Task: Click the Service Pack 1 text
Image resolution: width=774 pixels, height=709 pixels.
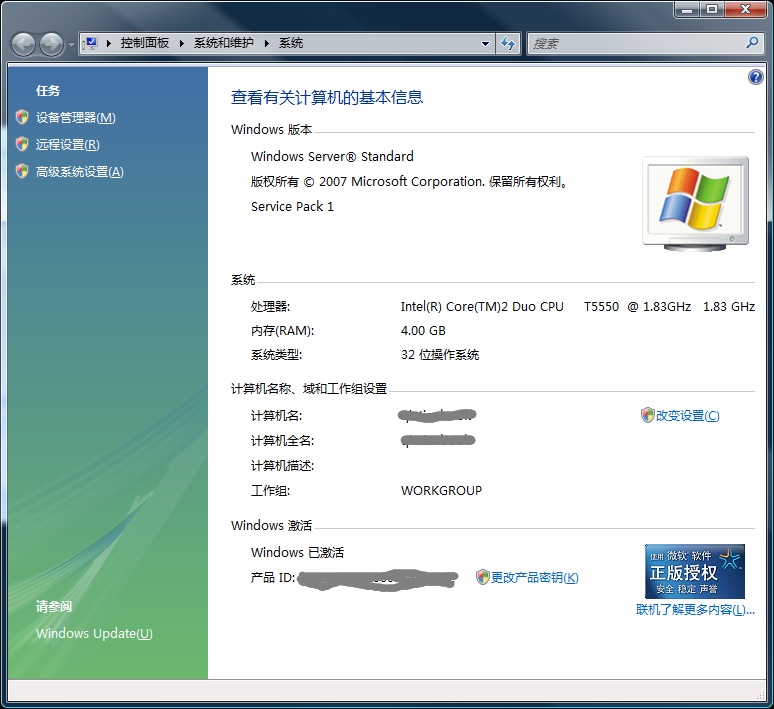Action: coord(292,206)
